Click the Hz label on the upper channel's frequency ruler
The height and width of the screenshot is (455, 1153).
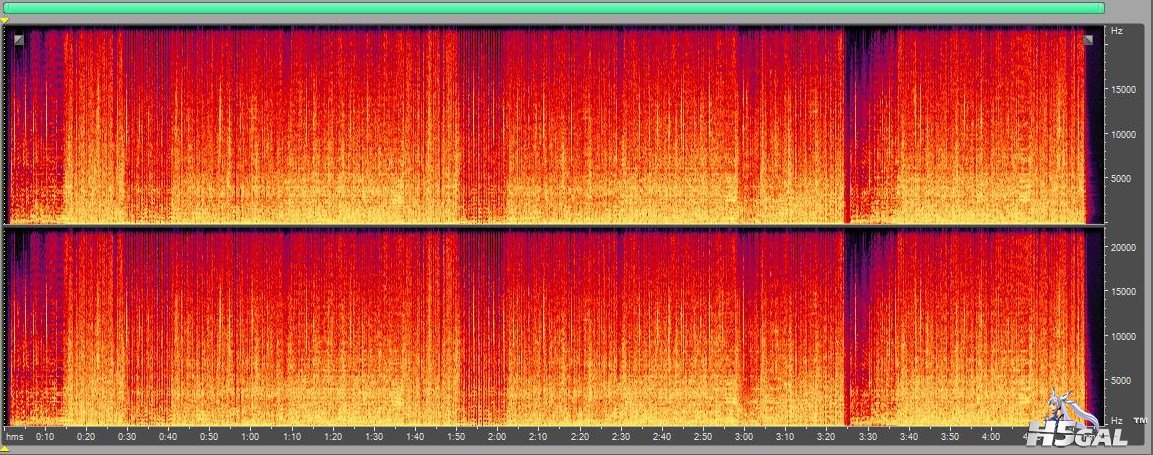coord(1116,31)
